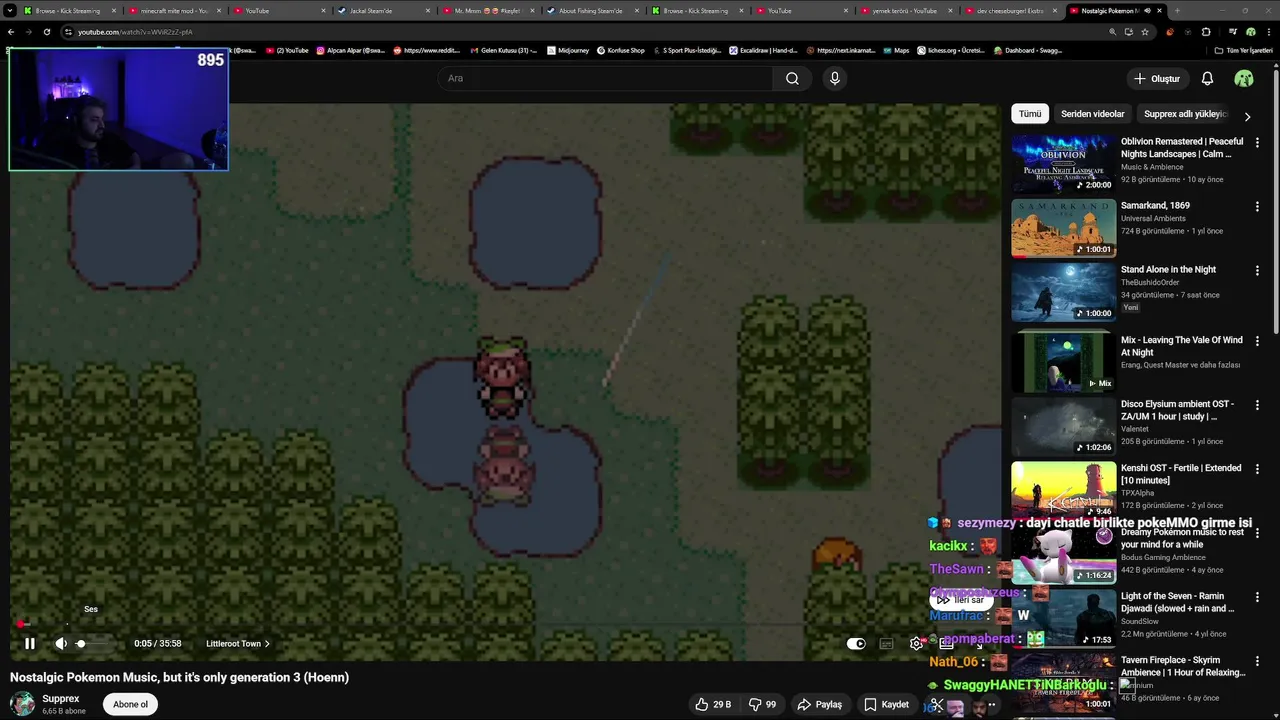Open options for Light of the Seven video

point(1257,597)
